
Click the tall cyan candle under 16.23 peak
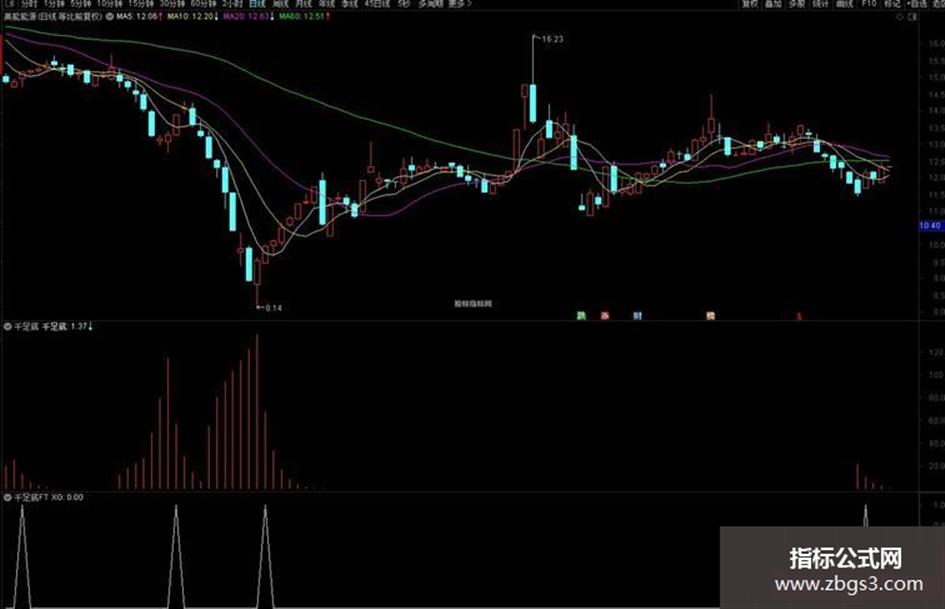pos(533,103)
